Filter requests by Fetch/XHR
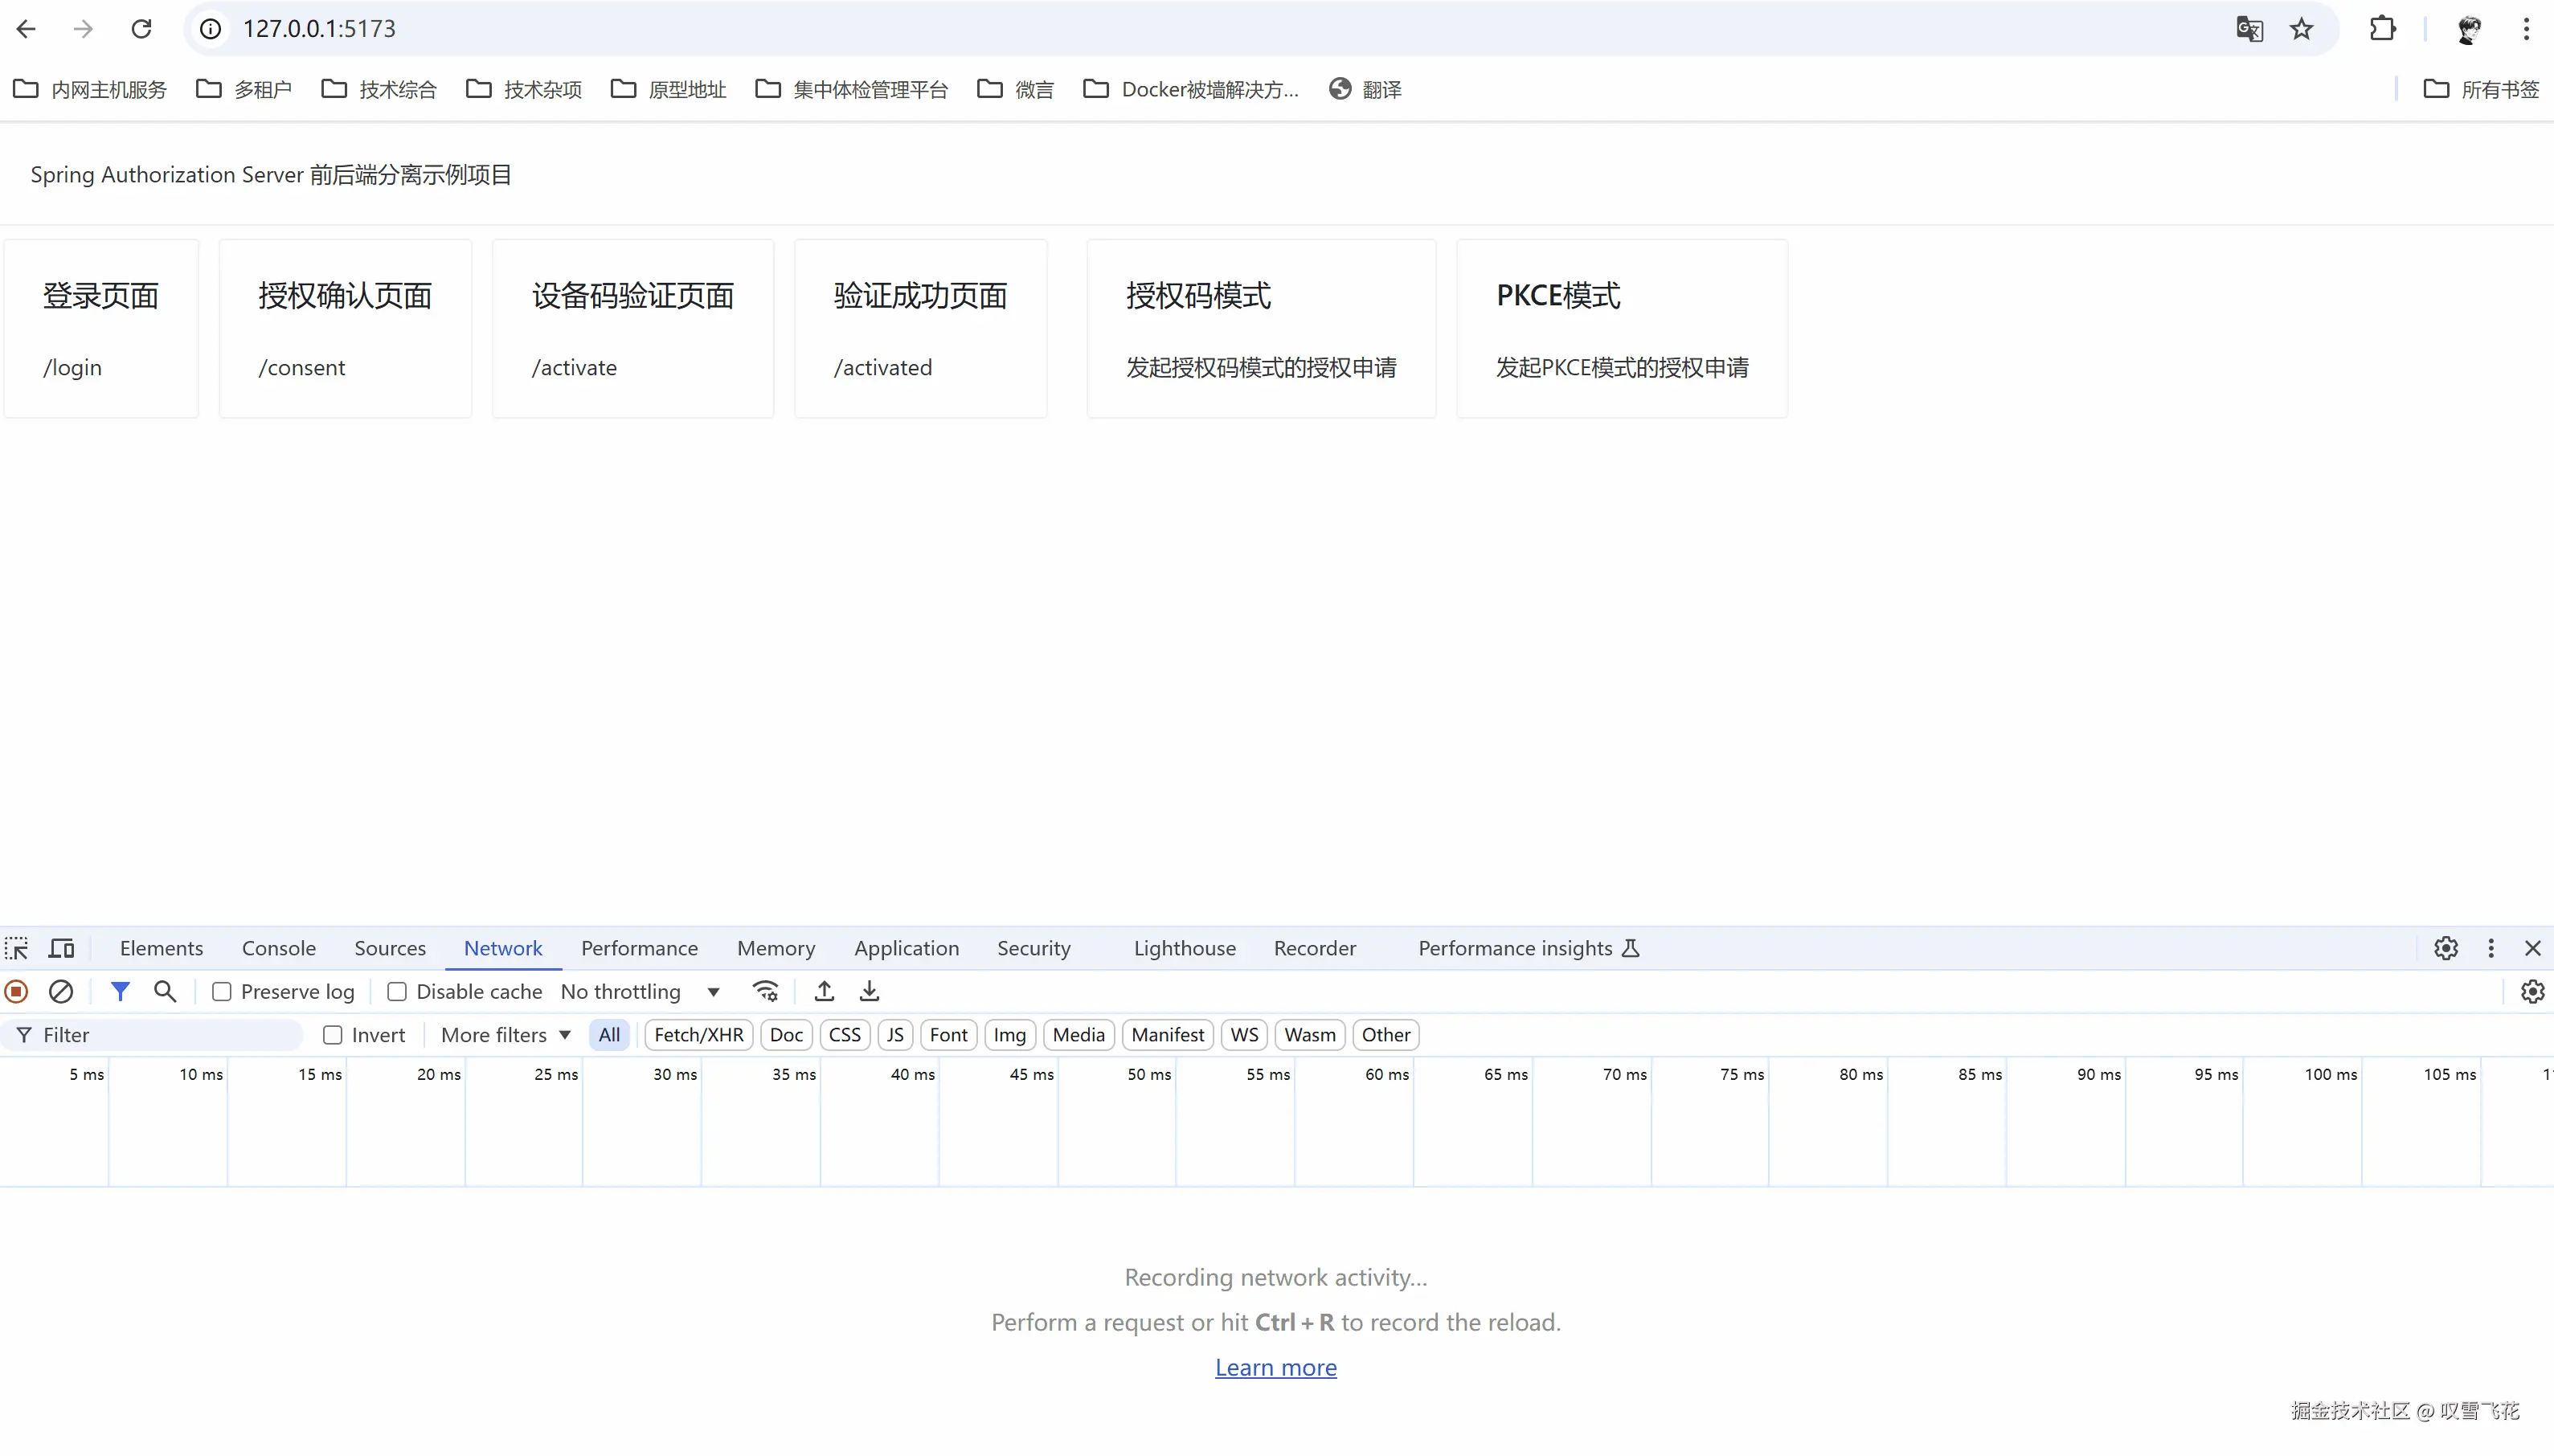Screen dimensions: 2554x1456 [699, 1035]
